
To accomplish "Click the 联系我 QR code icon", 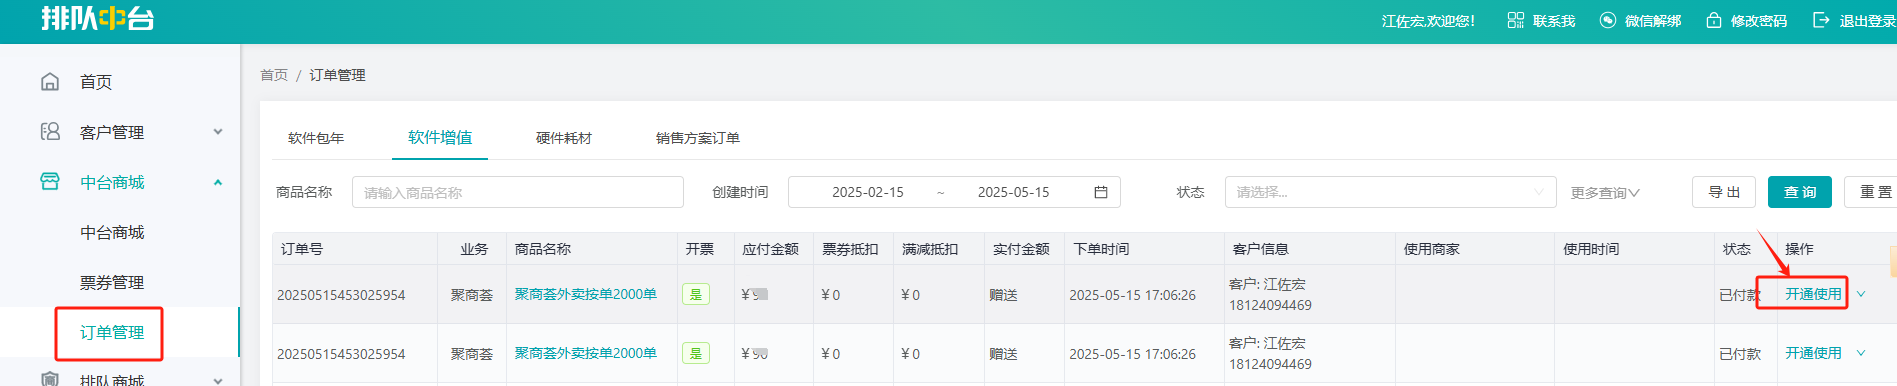I will click(x=1516, y=21).
